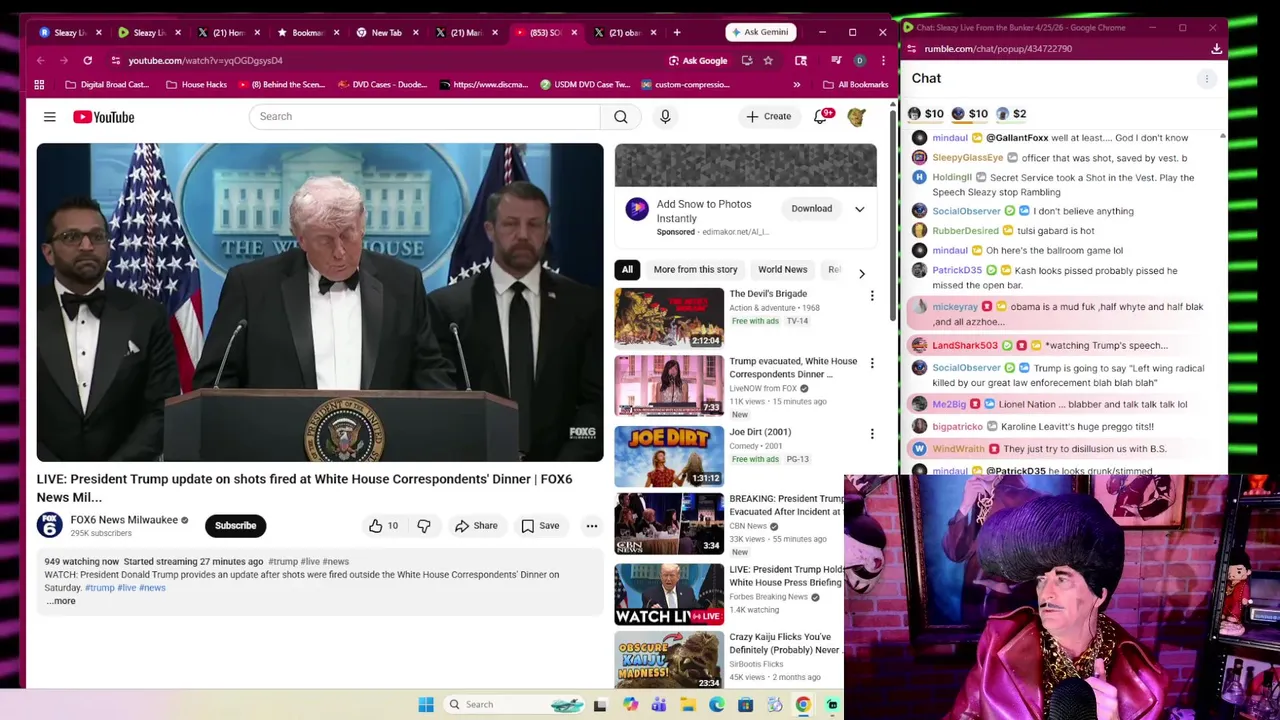Open Forbes Breaking News live thumbnail
Viewport: 1280px width, 720px height.
669,594
